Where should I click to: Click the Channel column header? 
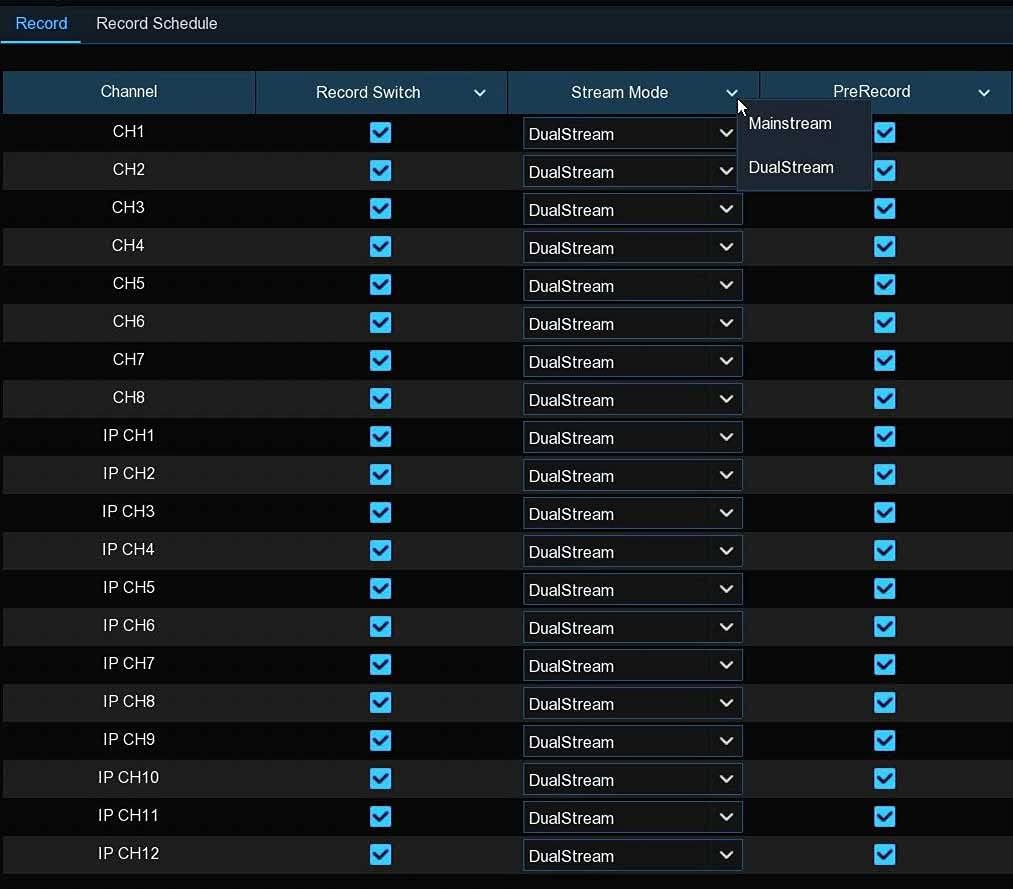pyautogui.click(x=129, y=92)
